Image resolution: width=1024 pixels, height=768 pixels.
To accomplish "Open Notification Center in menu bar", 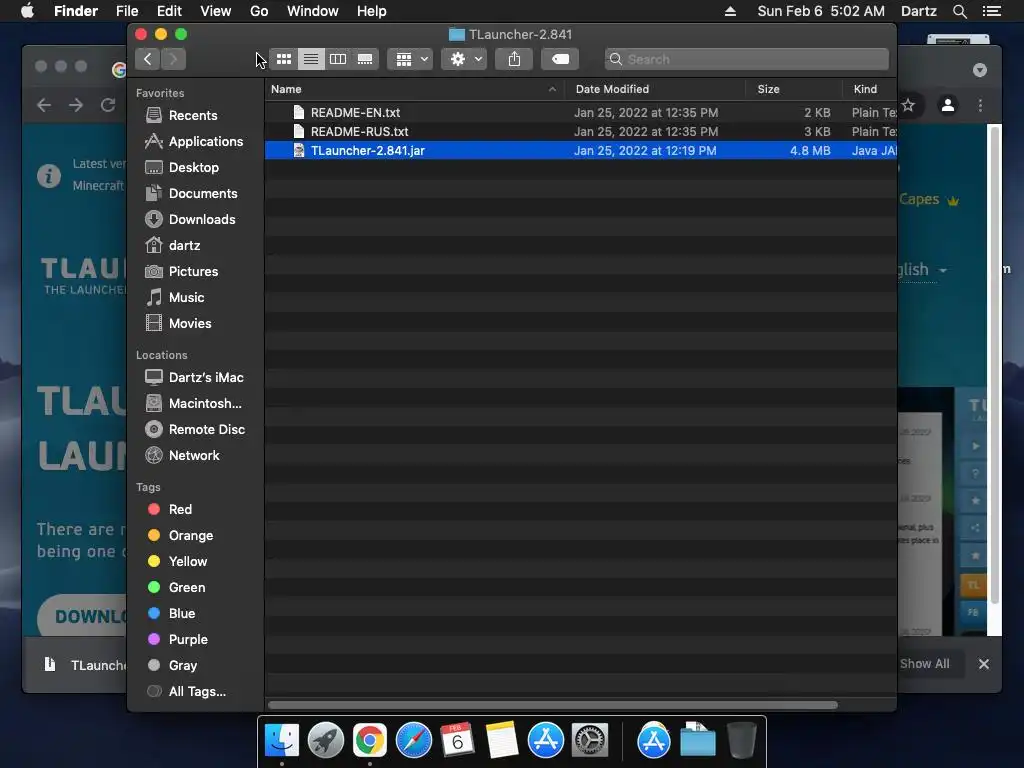I will point(992,11).
